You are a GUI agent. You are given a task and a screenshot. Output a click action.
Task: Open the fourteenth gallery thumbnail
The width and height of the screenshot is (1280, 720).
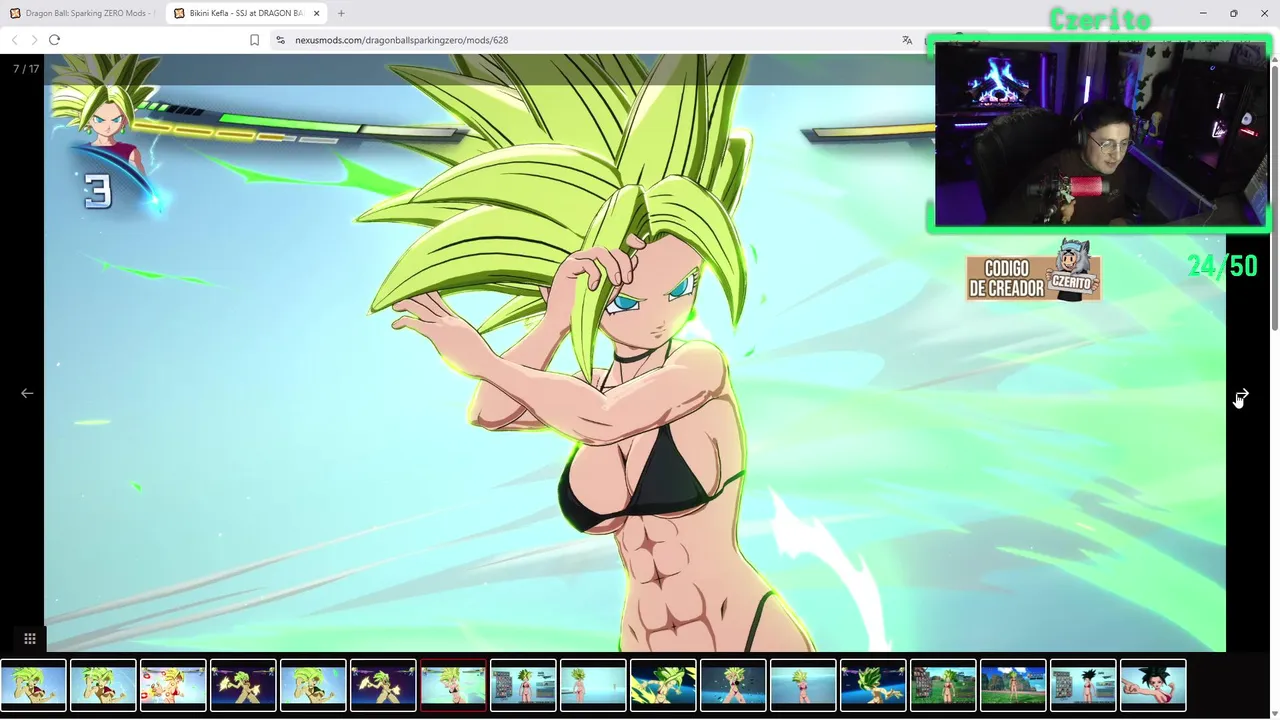(x=943, y=685)
